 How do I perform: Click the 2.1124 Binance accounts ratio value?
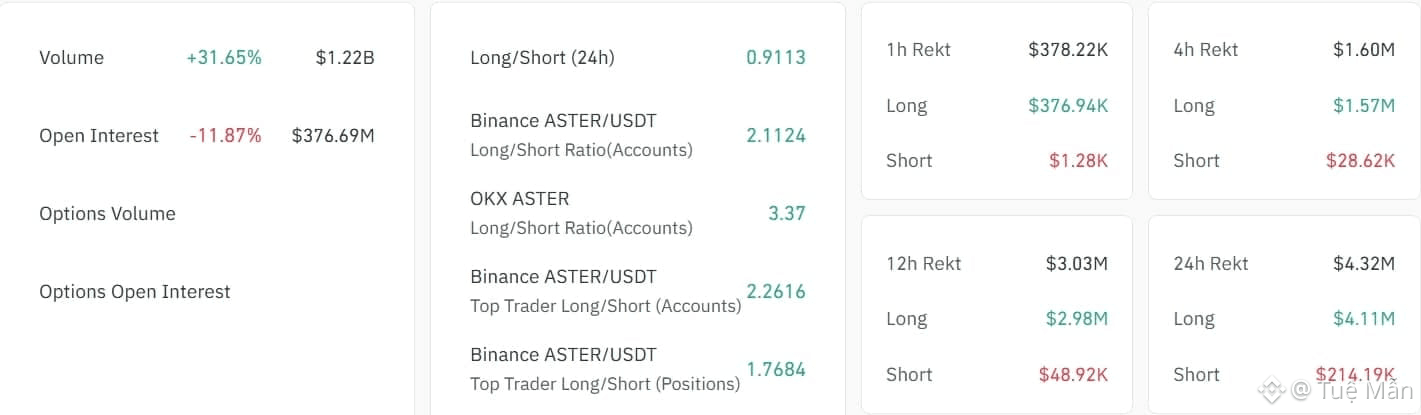[x=776, y=136]
